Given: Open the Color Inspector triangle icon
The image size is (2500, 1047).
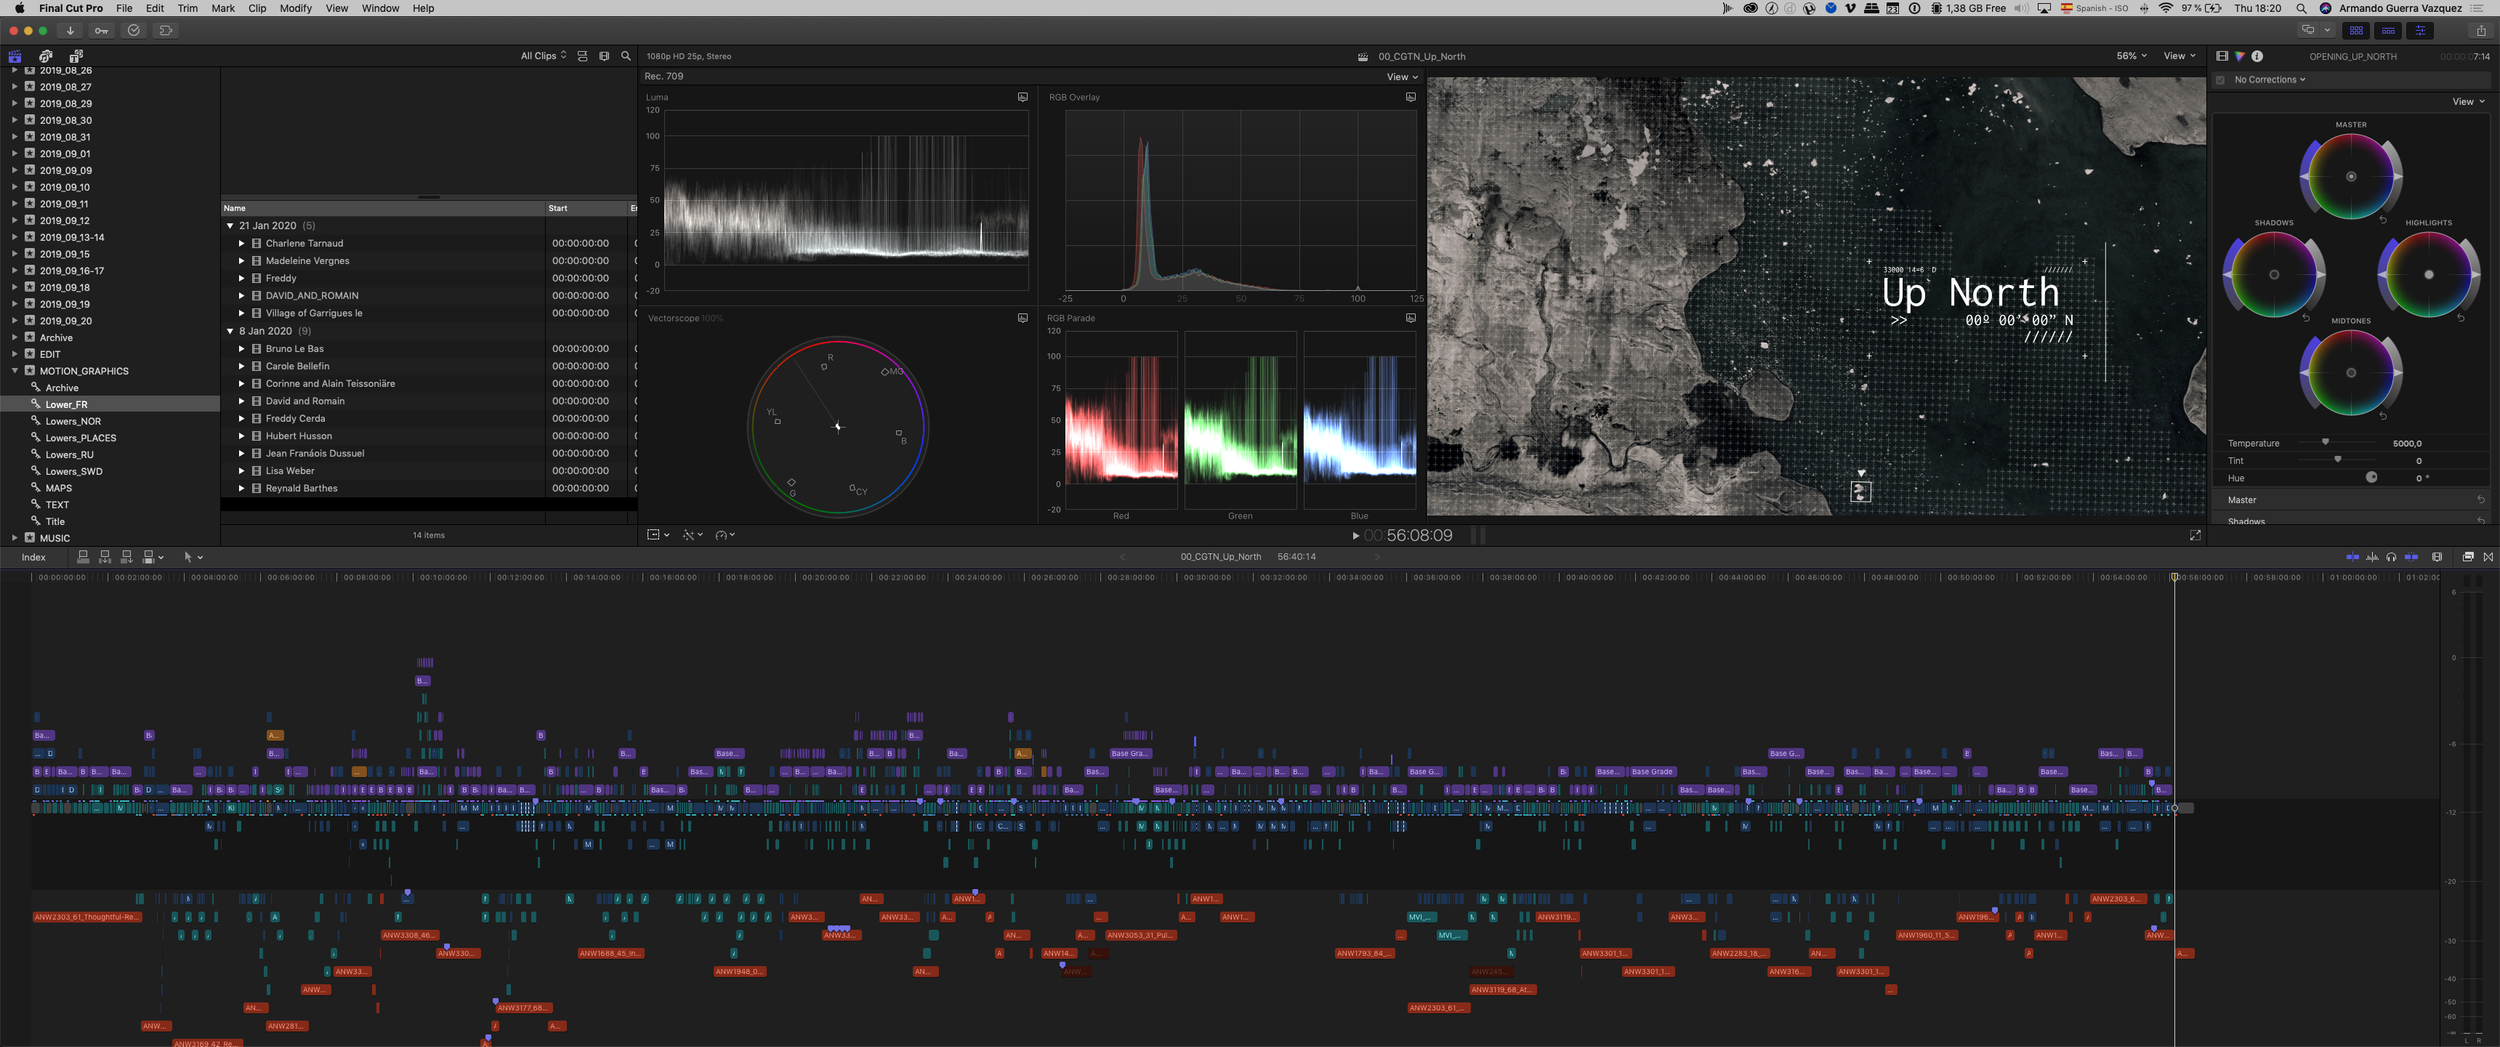Looking at the screenshot, I should click(2240, 57).
